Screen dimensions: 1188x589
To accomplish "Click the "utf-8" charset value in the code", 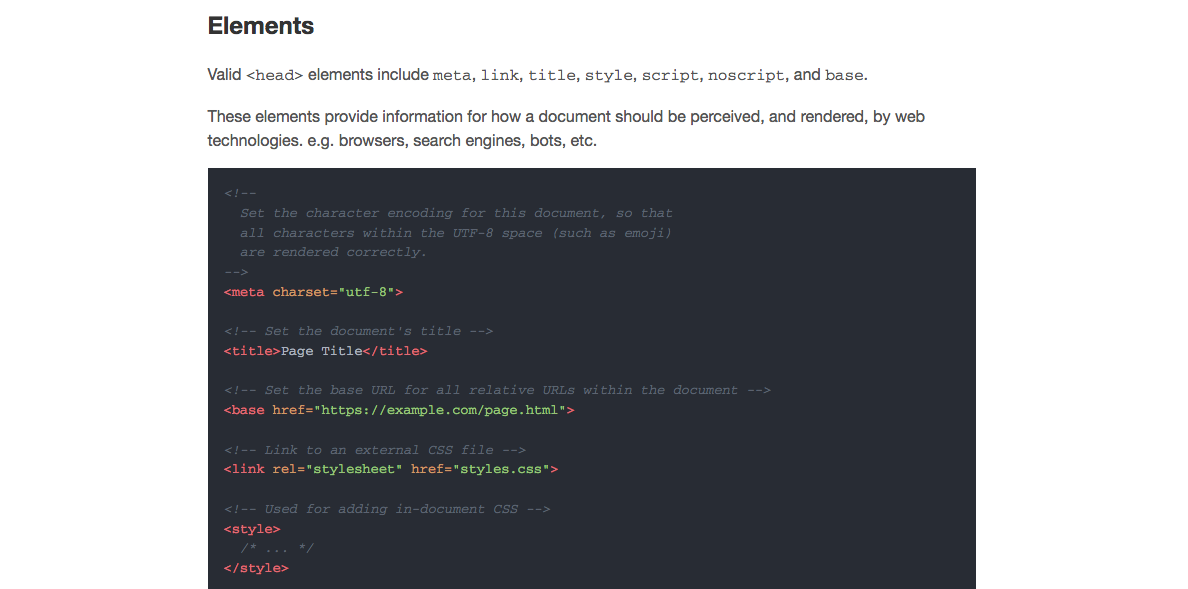I will click(366, 292).
